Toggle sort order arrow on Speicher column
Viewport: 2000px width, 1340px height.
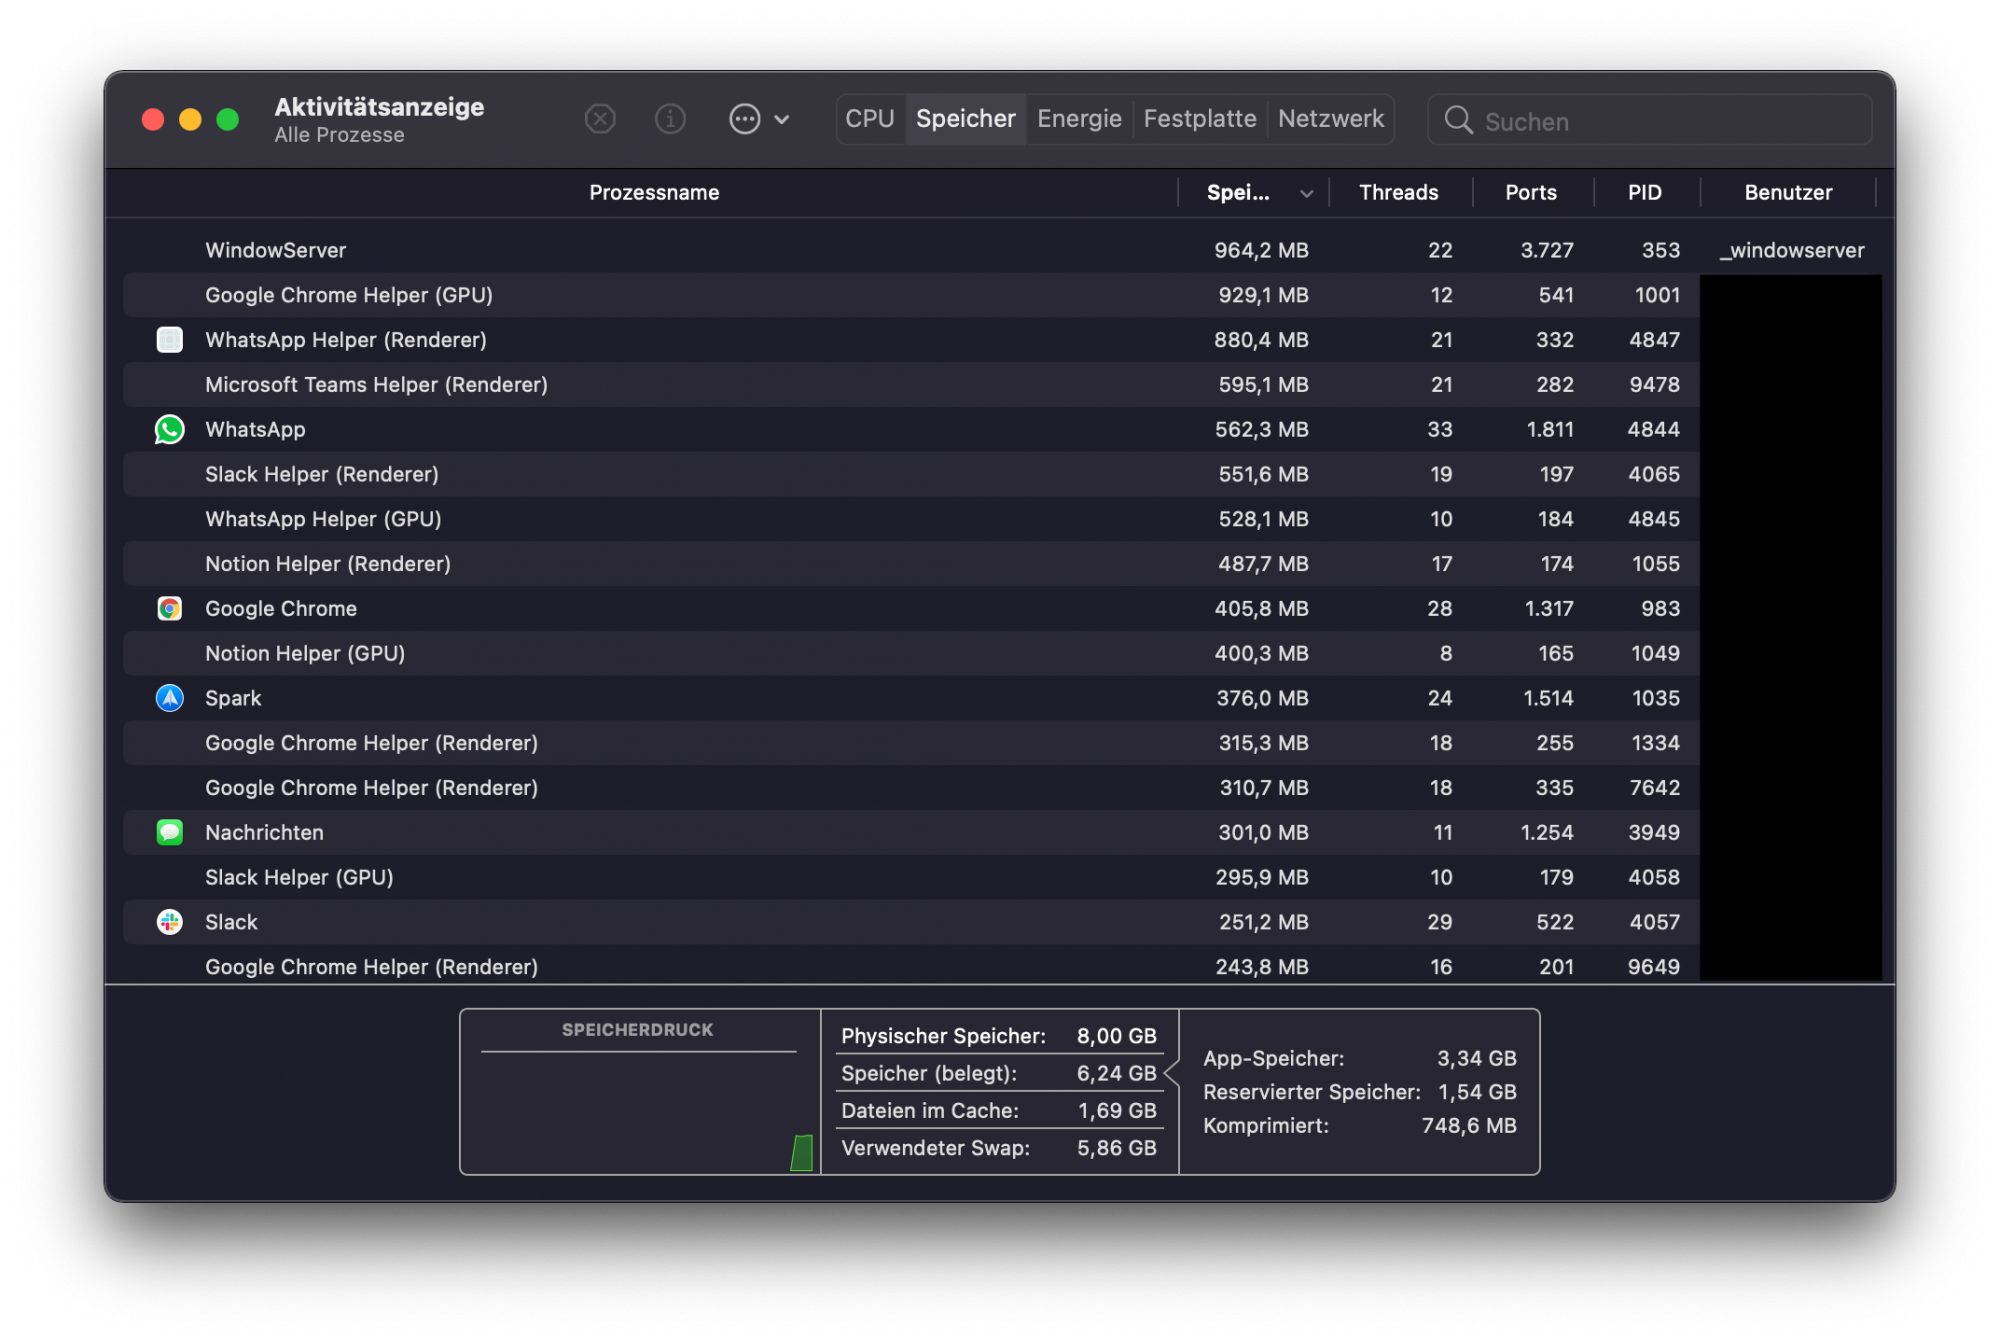pyautogui.click(x=1306, y=194)
